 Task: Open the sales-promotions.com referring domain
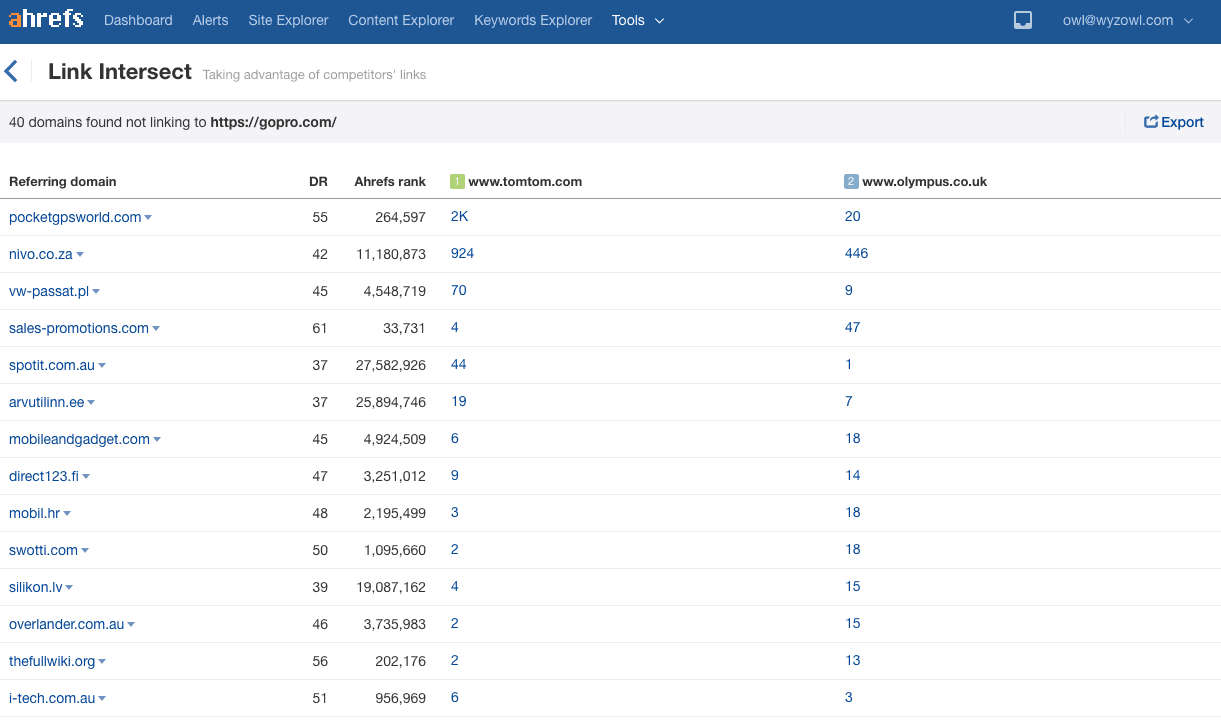coord(79,328)
